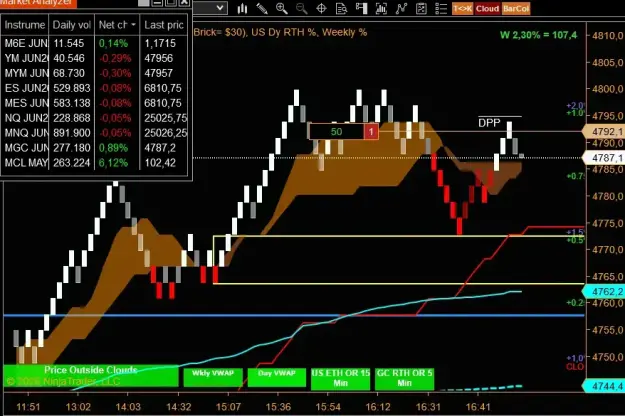Click the Day VWAP green button
The image size is (625, 416).
[x=277, y=377]
